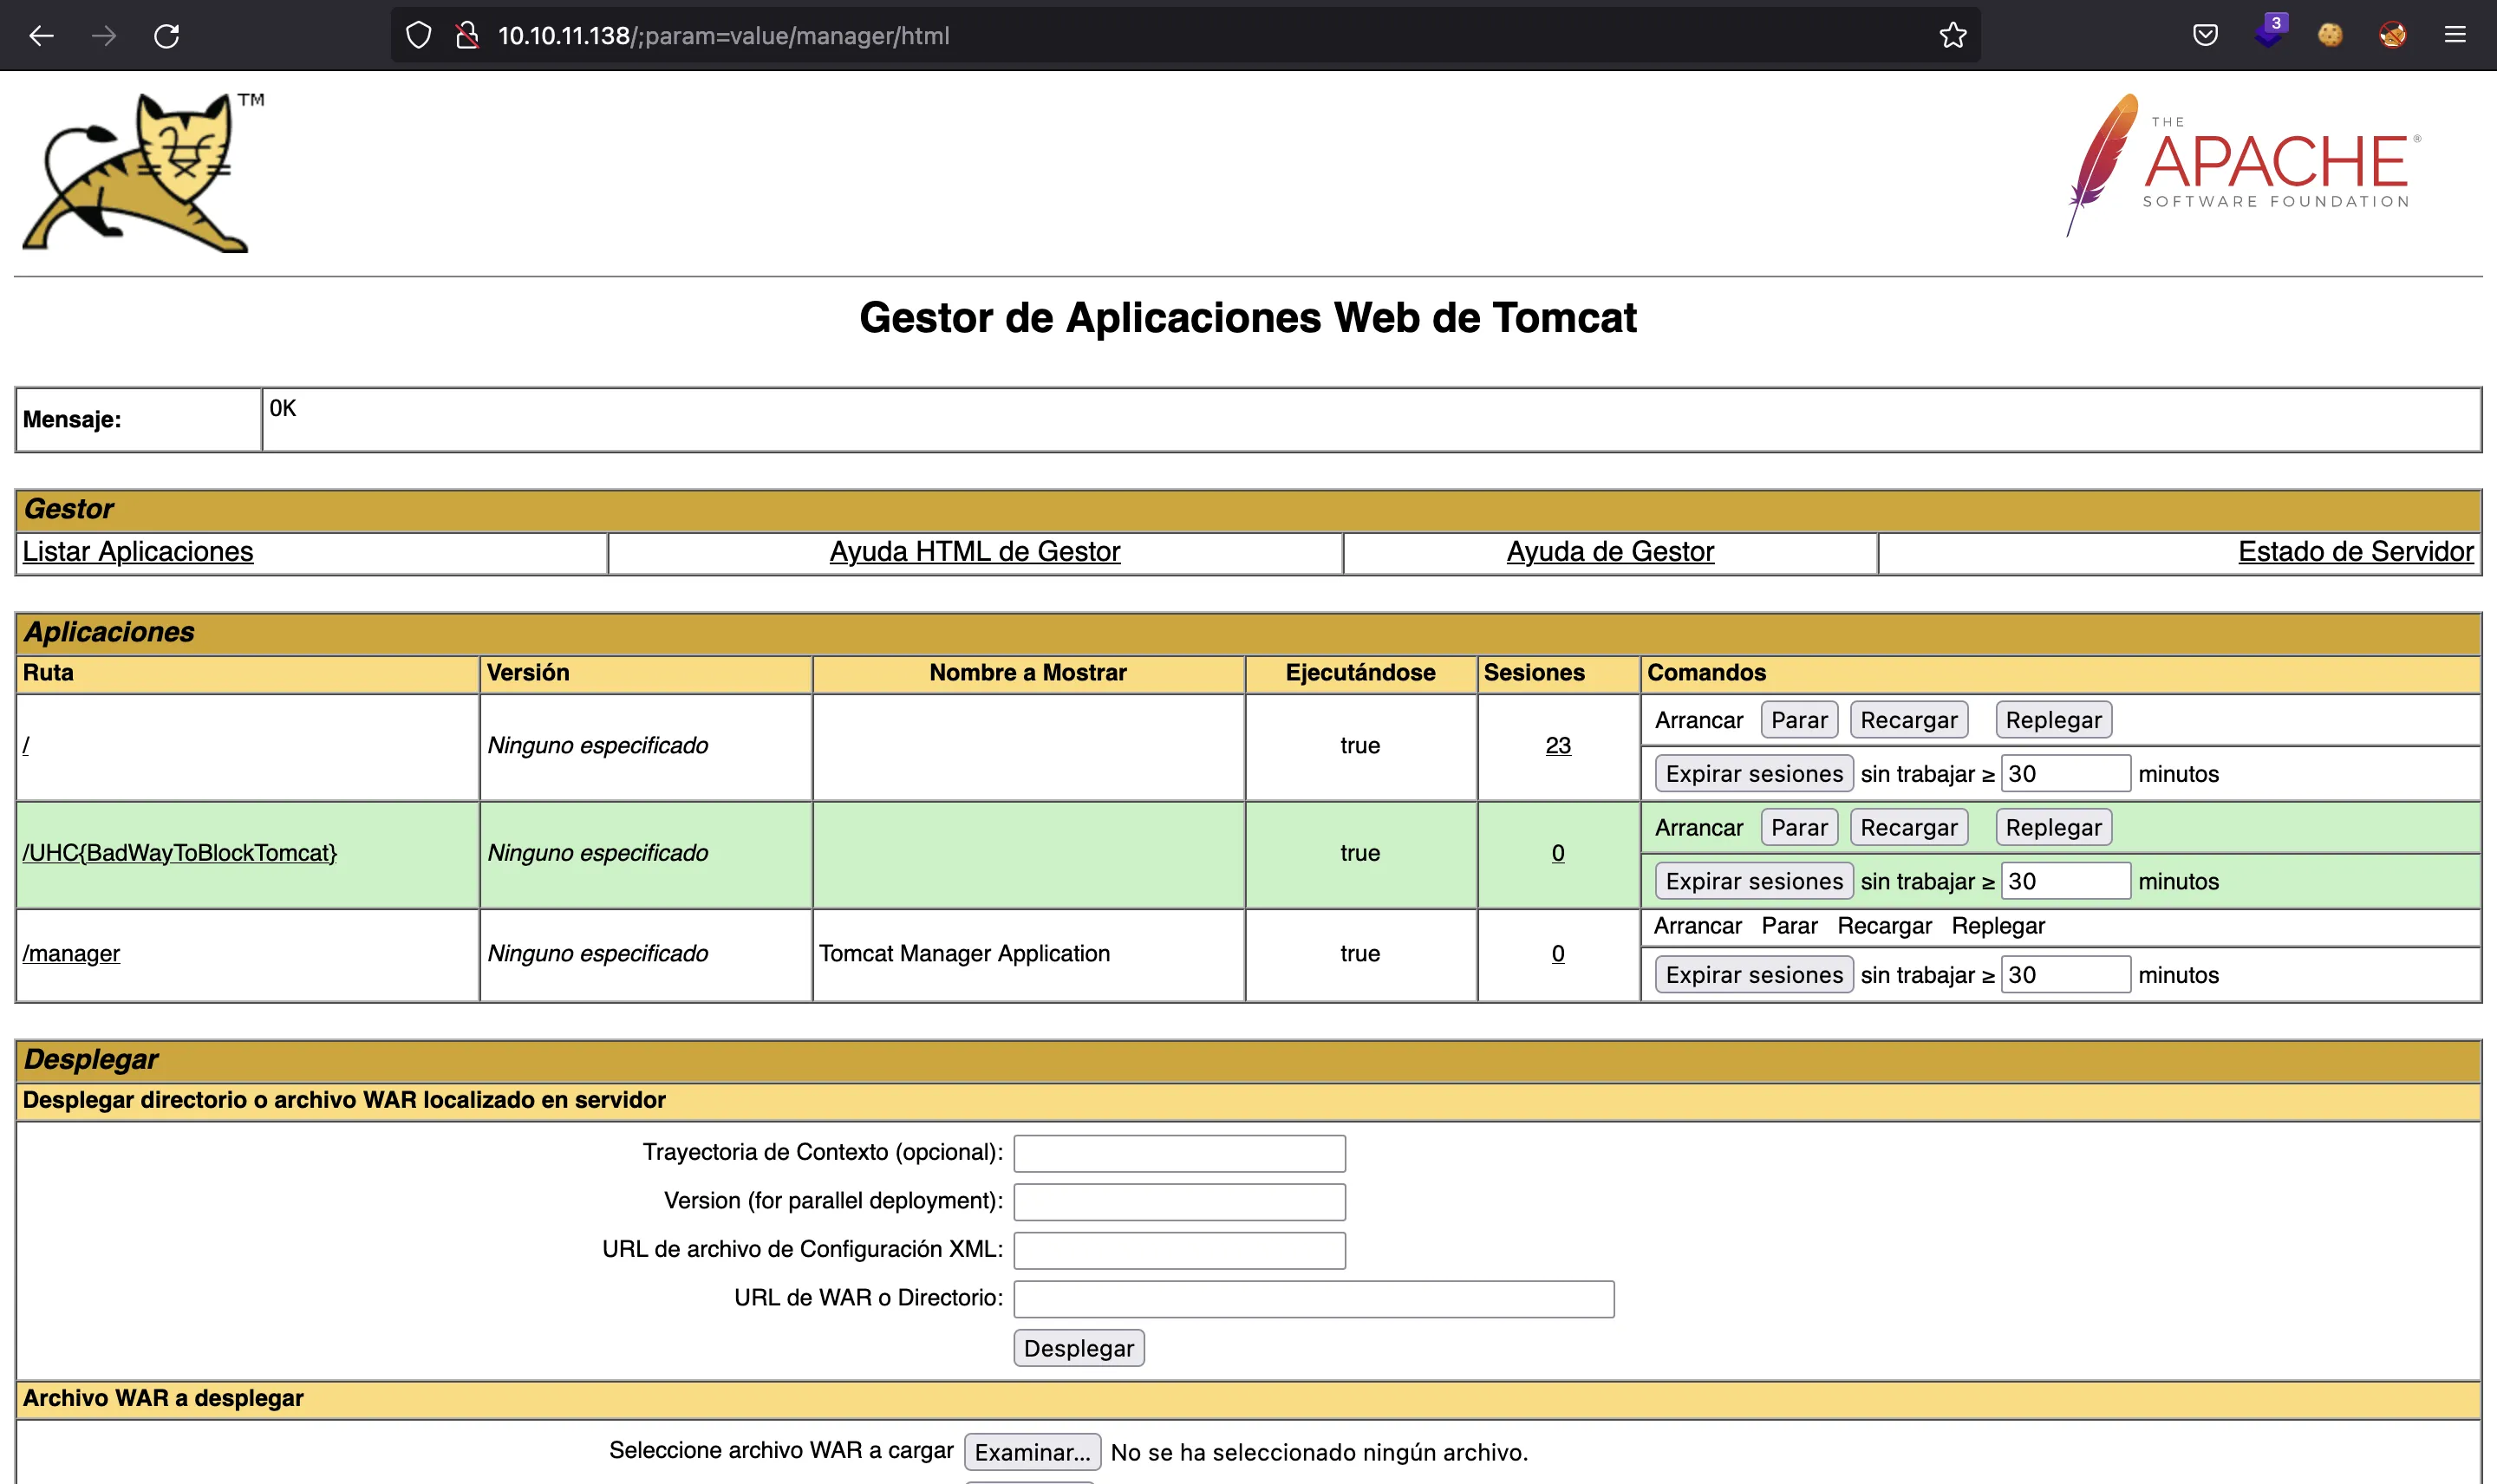This screenshot has width=2497, height=1484.
Task: Click the Desplegar button
Action: (x=1079, y=1348)
